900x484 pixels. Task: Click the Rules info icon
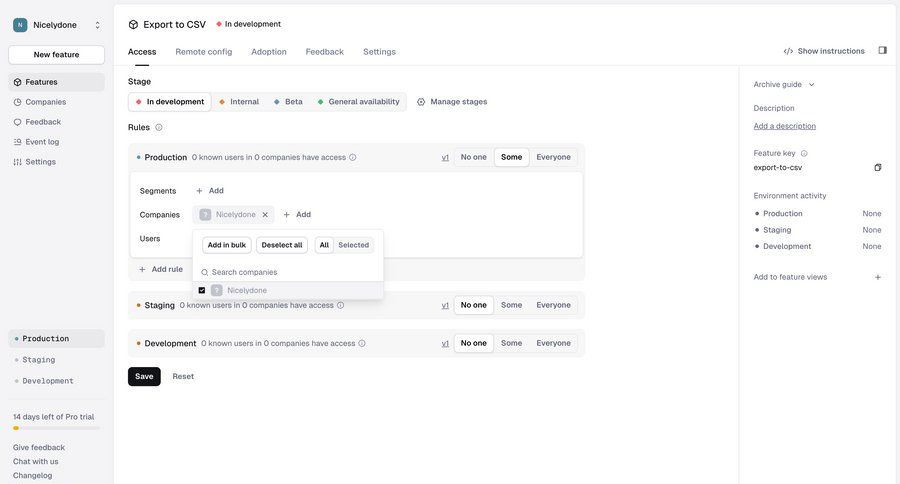point(159,127)
